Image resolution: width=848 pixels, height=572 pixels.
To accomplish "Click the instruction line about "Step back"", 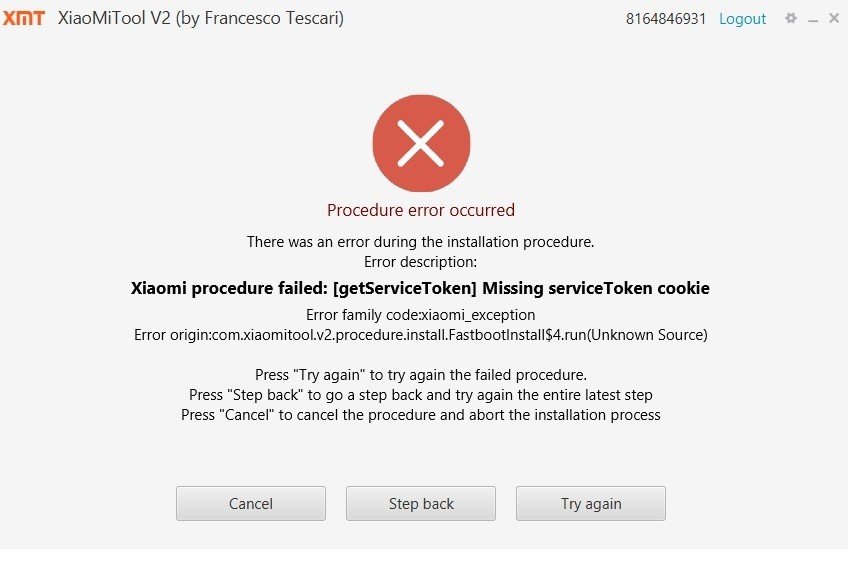I will [421, 394].
